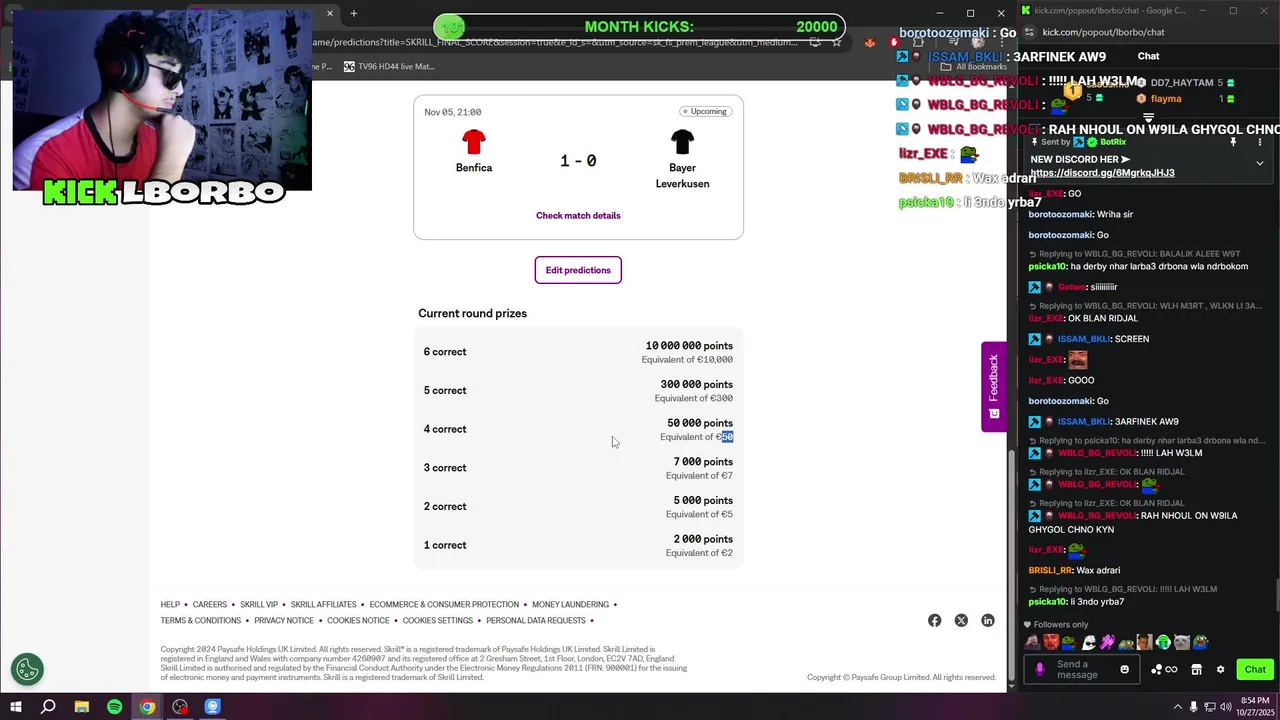Collapse the pinned message with the chevron
This screenshot has width=1280, height=720.
click(1260, 162)
